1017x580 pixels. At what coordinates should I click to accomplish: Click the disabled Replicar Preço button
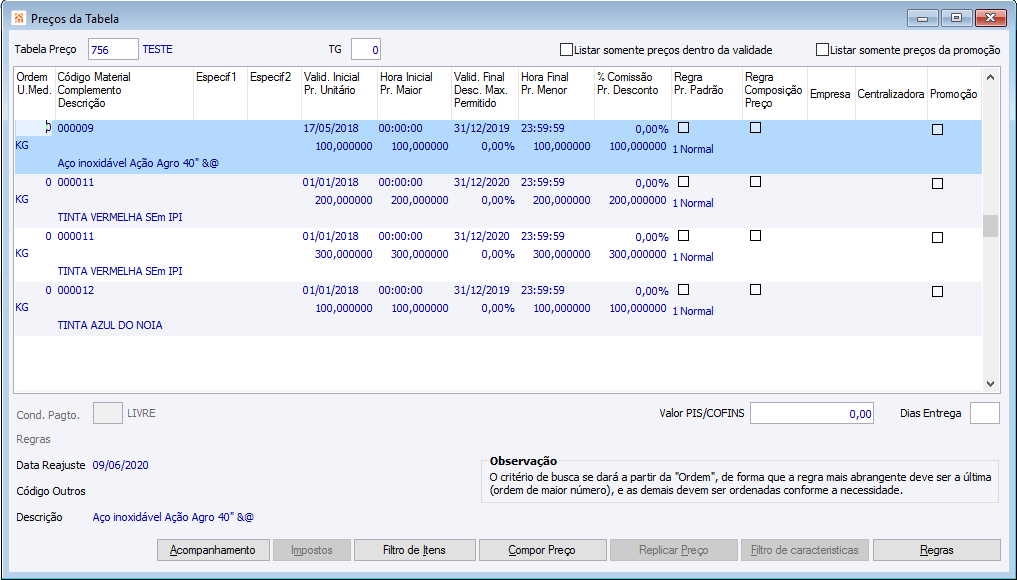tap(674, 550)
